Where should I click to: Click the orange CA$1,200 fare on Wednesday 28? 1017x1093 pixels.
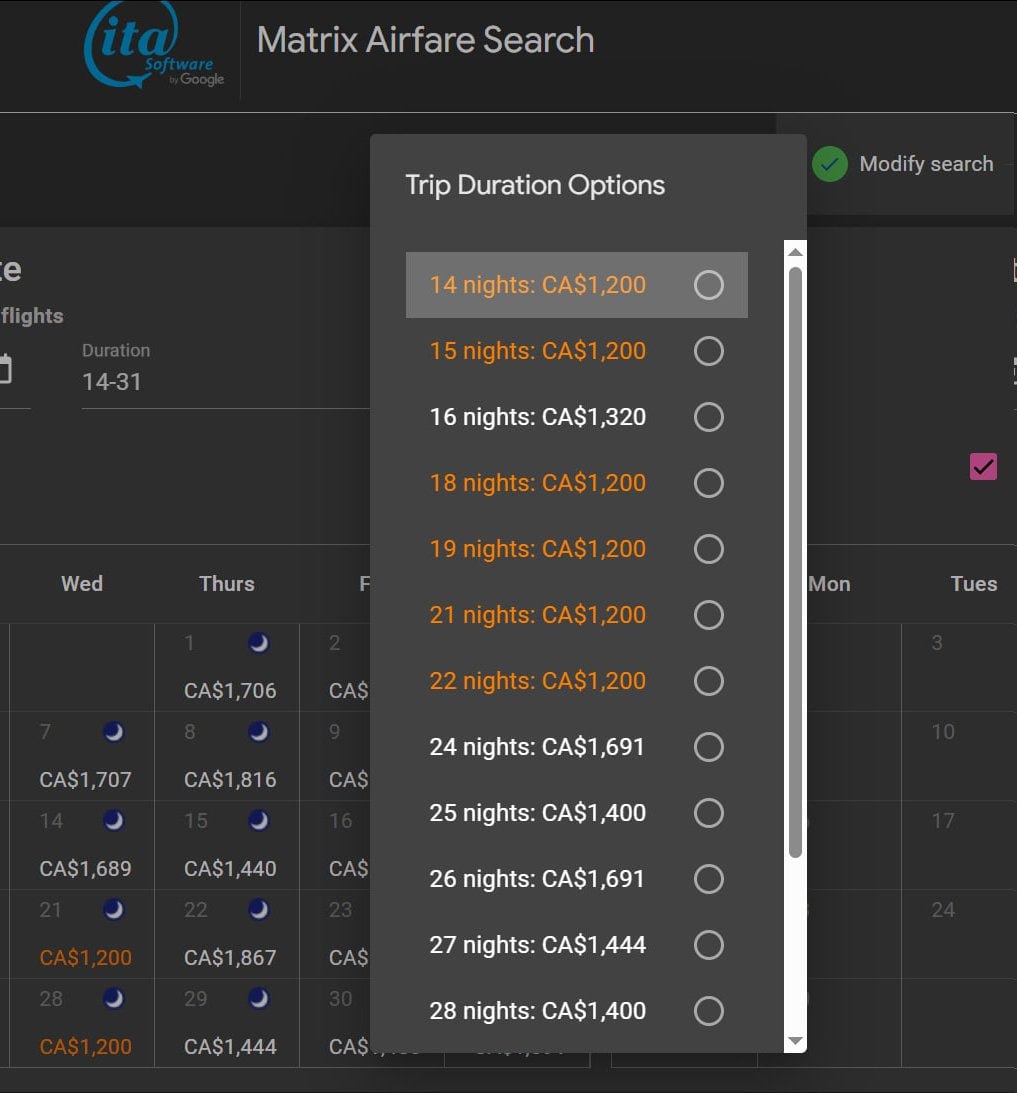pos(85,1047)
